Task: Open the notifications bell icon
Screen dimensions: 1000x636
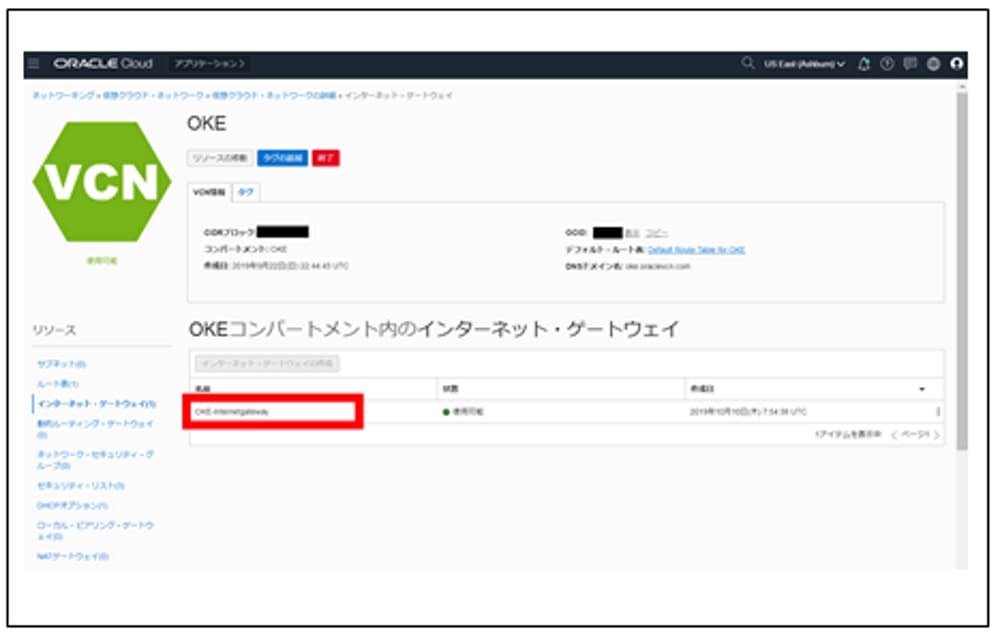Action: 863,62
